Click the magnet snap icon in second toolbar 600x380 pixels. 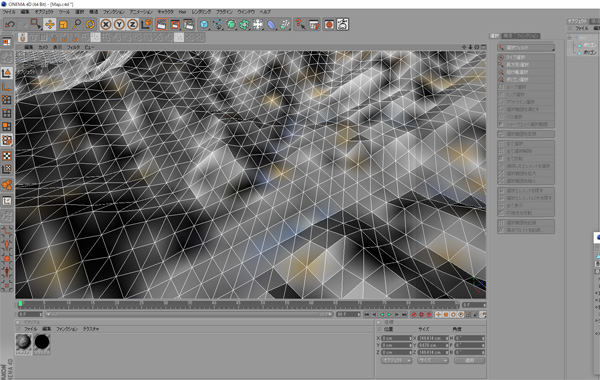[23, 38]
